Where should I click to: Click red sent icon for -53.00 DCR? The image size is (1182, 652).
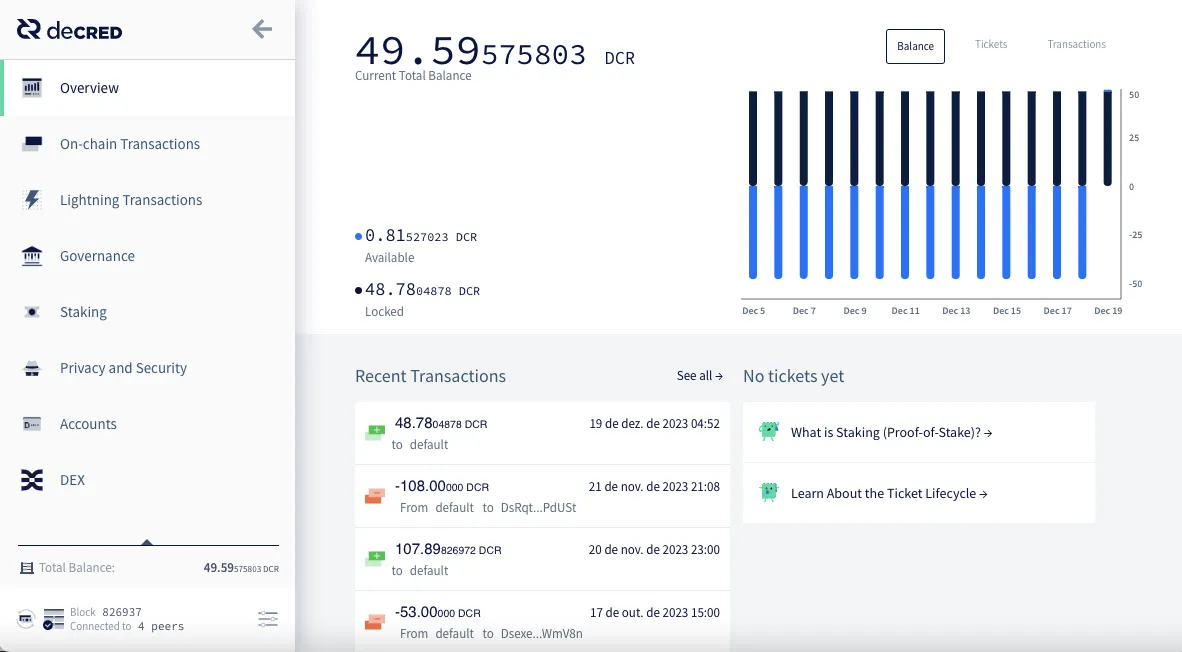click(x=375, y=623)
